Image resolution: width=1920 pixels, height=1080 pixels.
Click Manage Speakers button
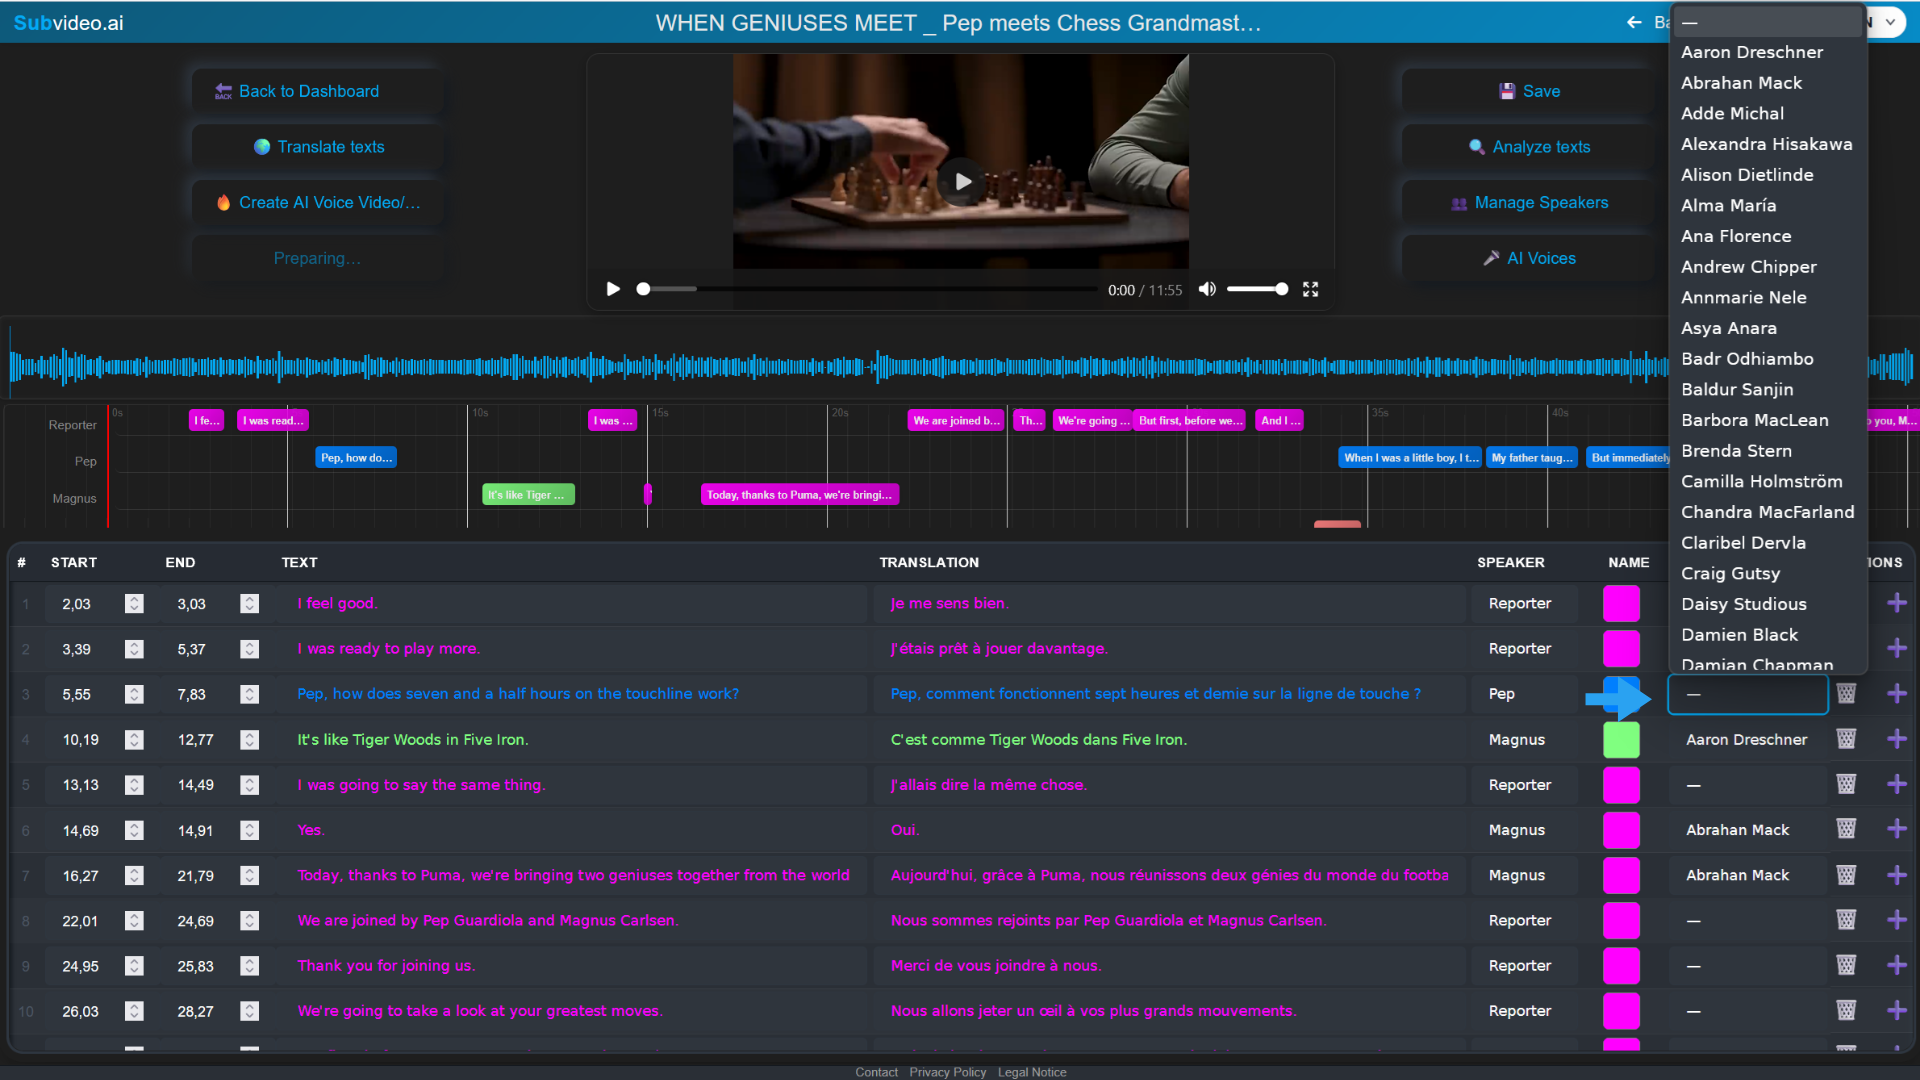tap(1529, 202)
